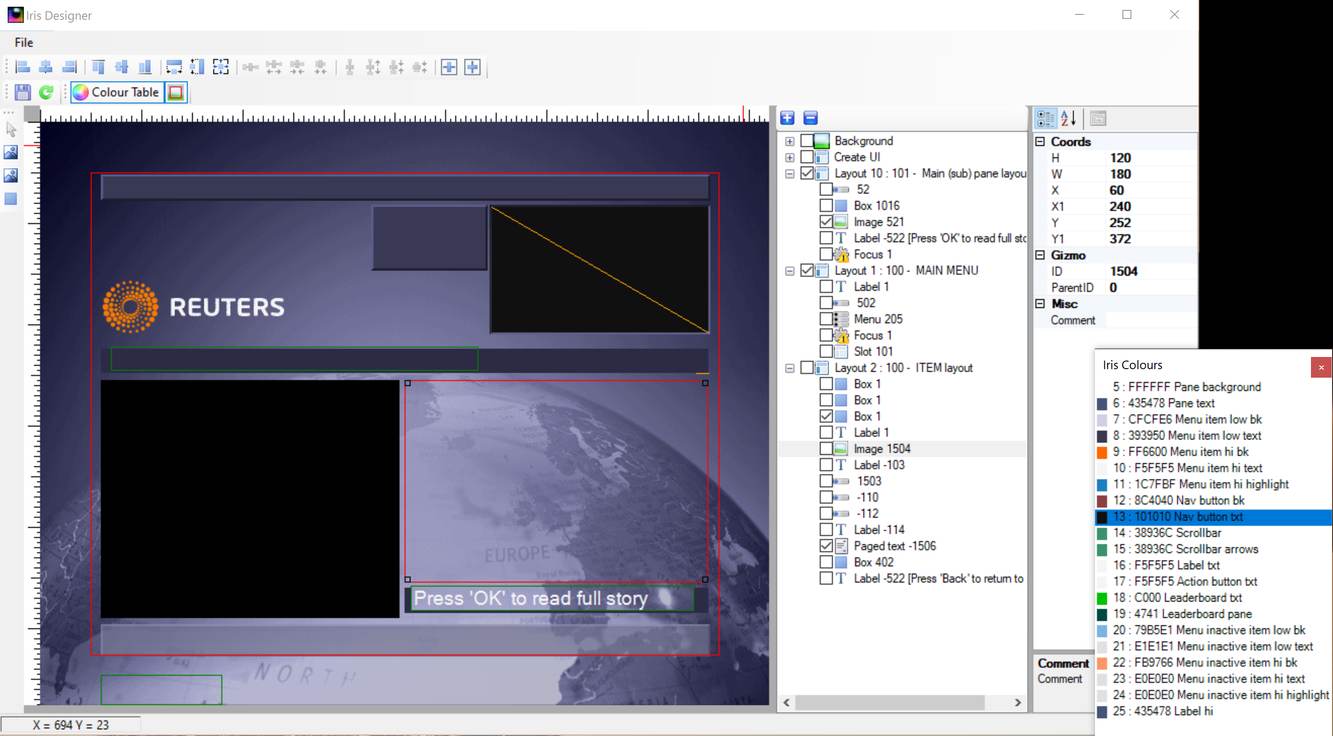Image resolution: width=1333 pixels, height=736 pixels.
Task: Select the Menu 205 tree item
Action: (877, 319)
